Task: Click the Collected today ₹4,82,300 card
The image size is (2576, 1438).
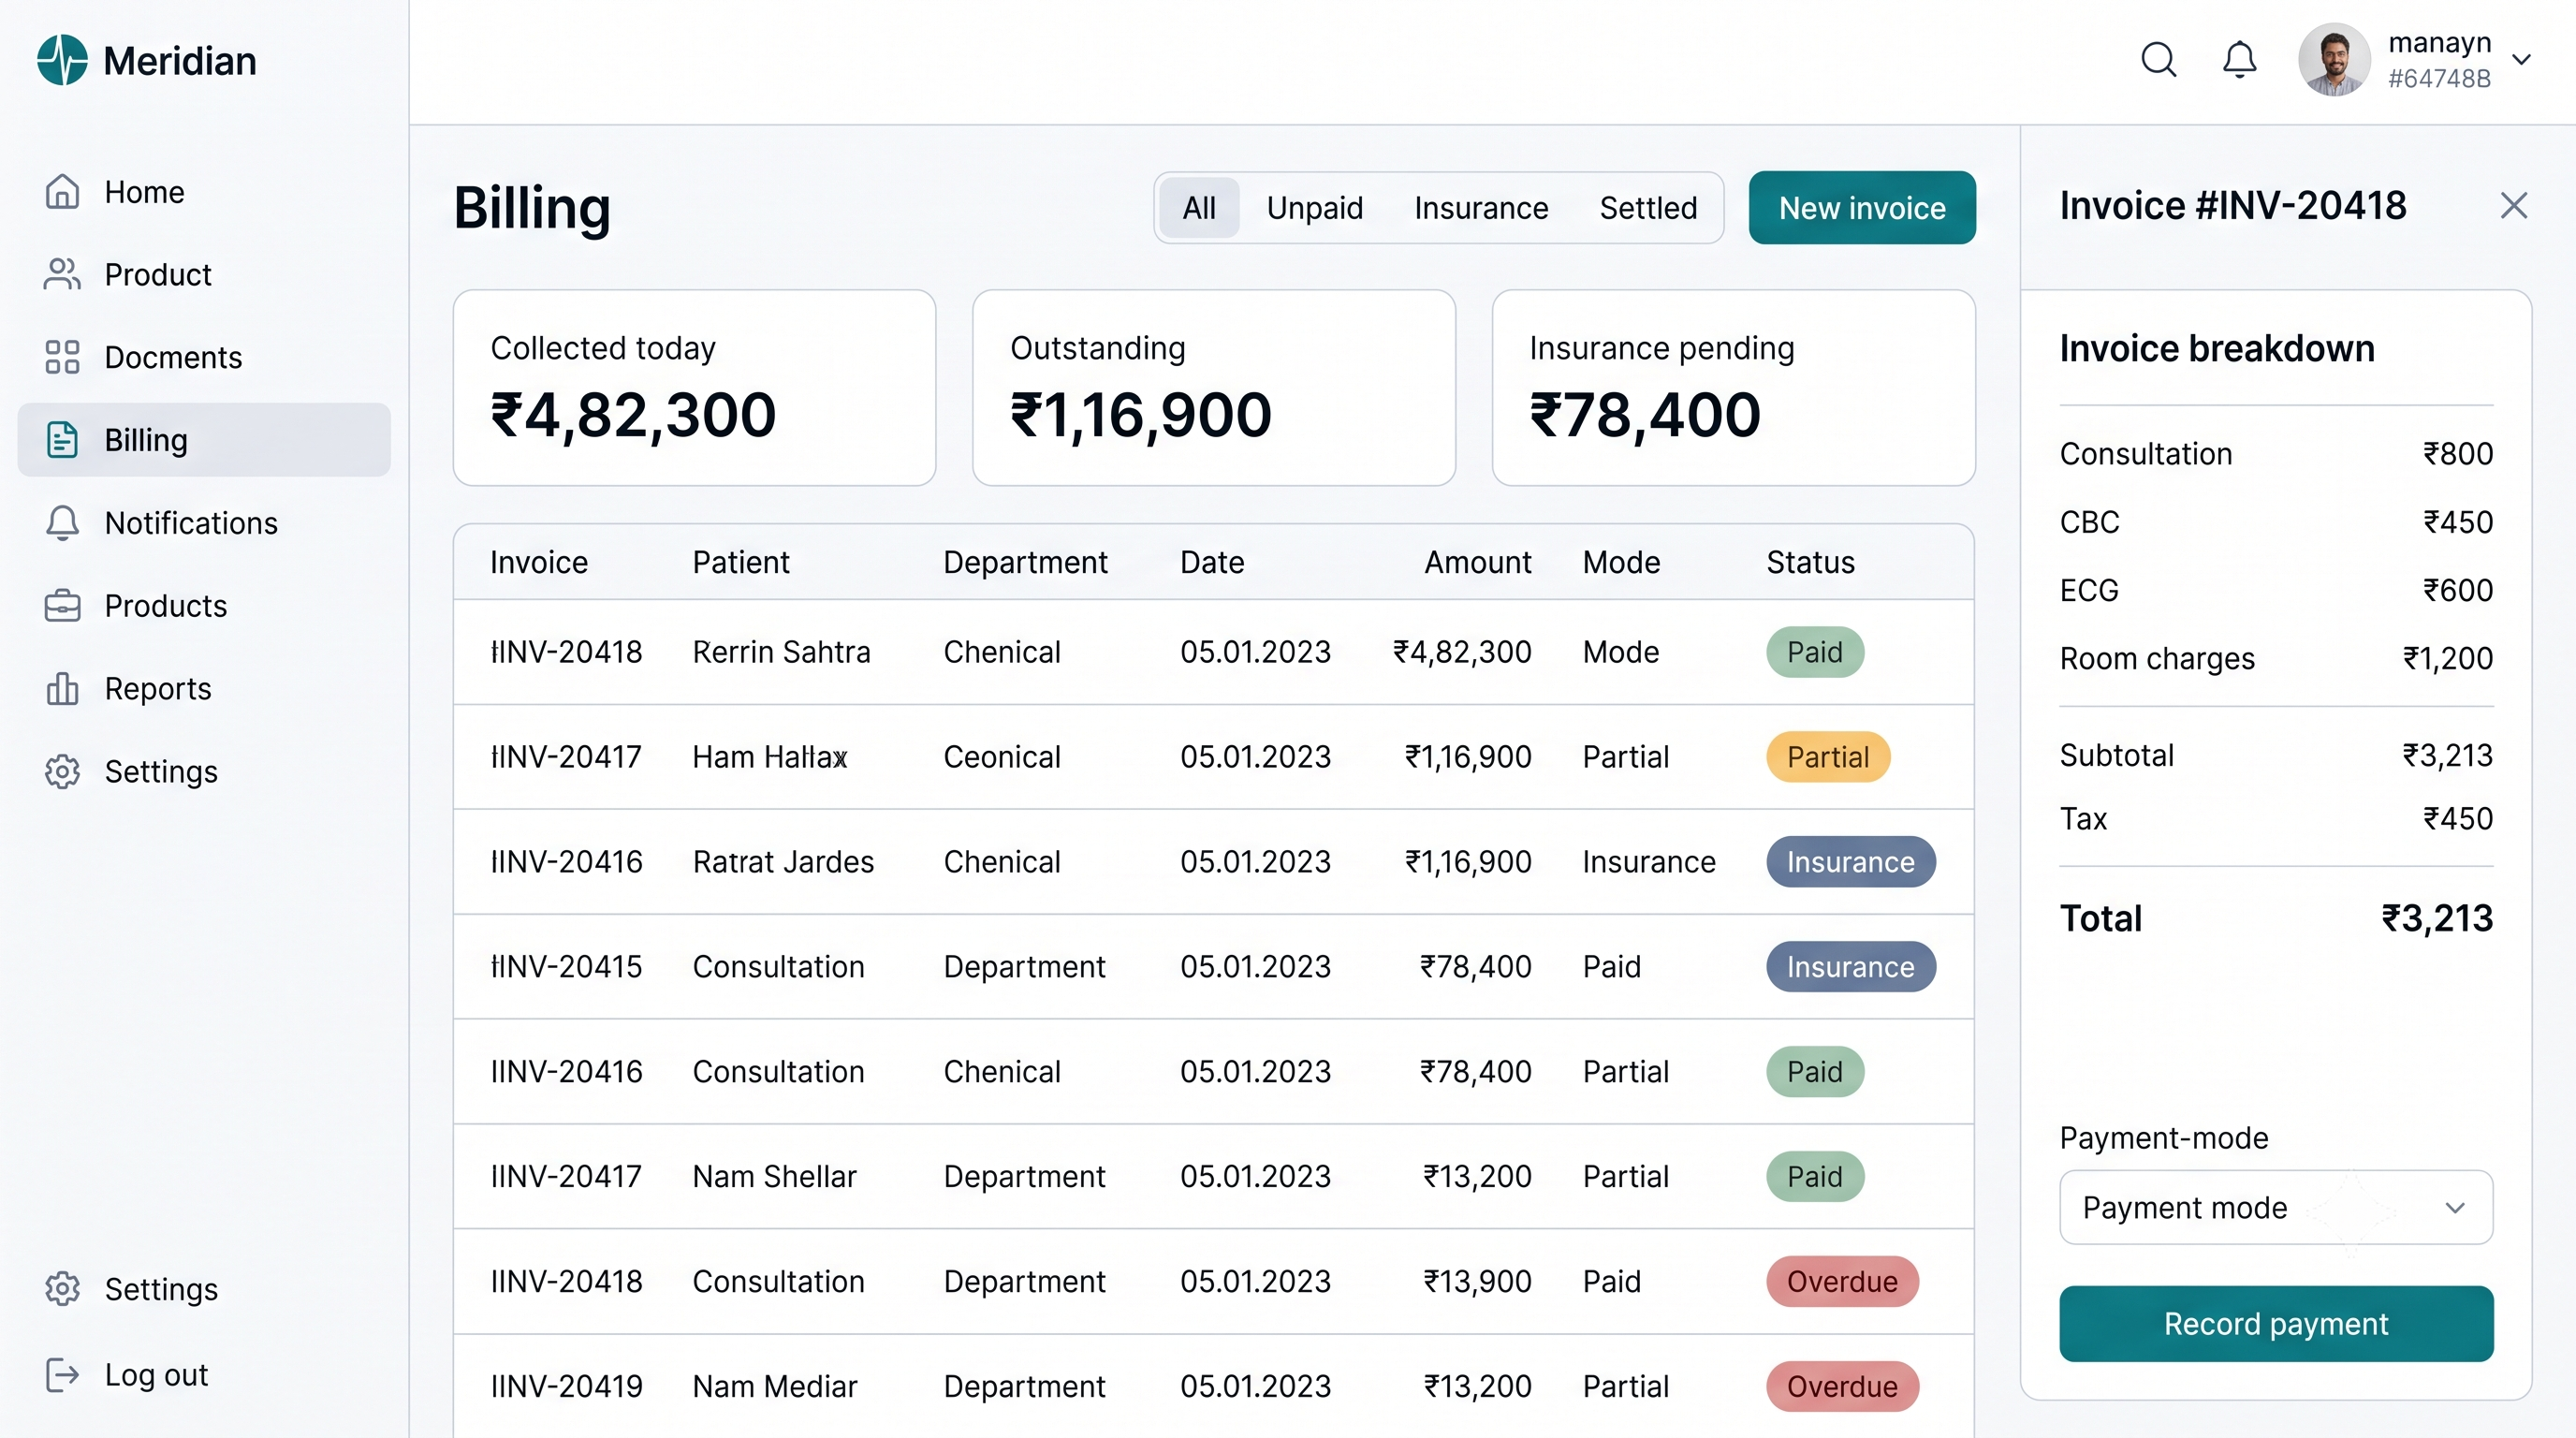Action: (x=694, y=388)
